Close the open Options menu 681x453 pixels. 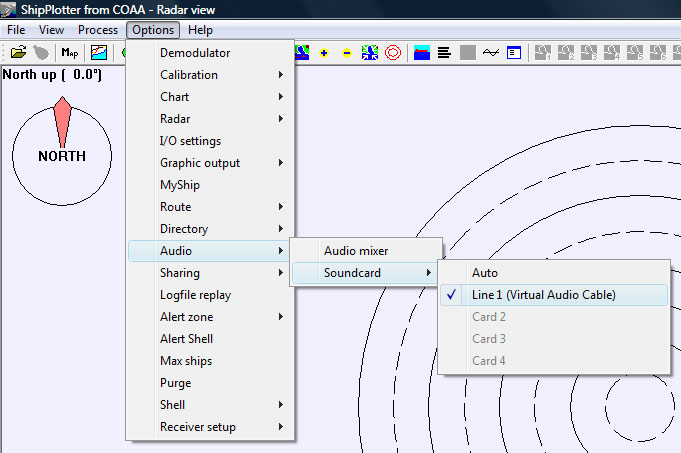click(x=153, y=30)
